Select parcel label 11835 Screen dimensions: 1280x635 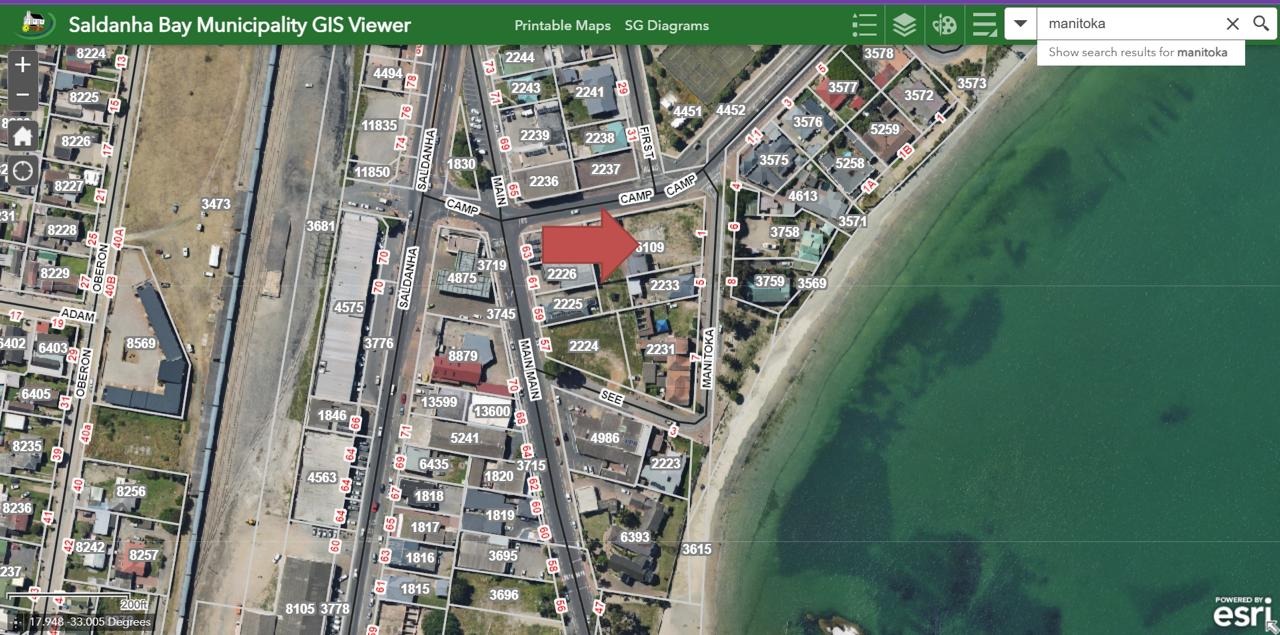coord(379,125)
